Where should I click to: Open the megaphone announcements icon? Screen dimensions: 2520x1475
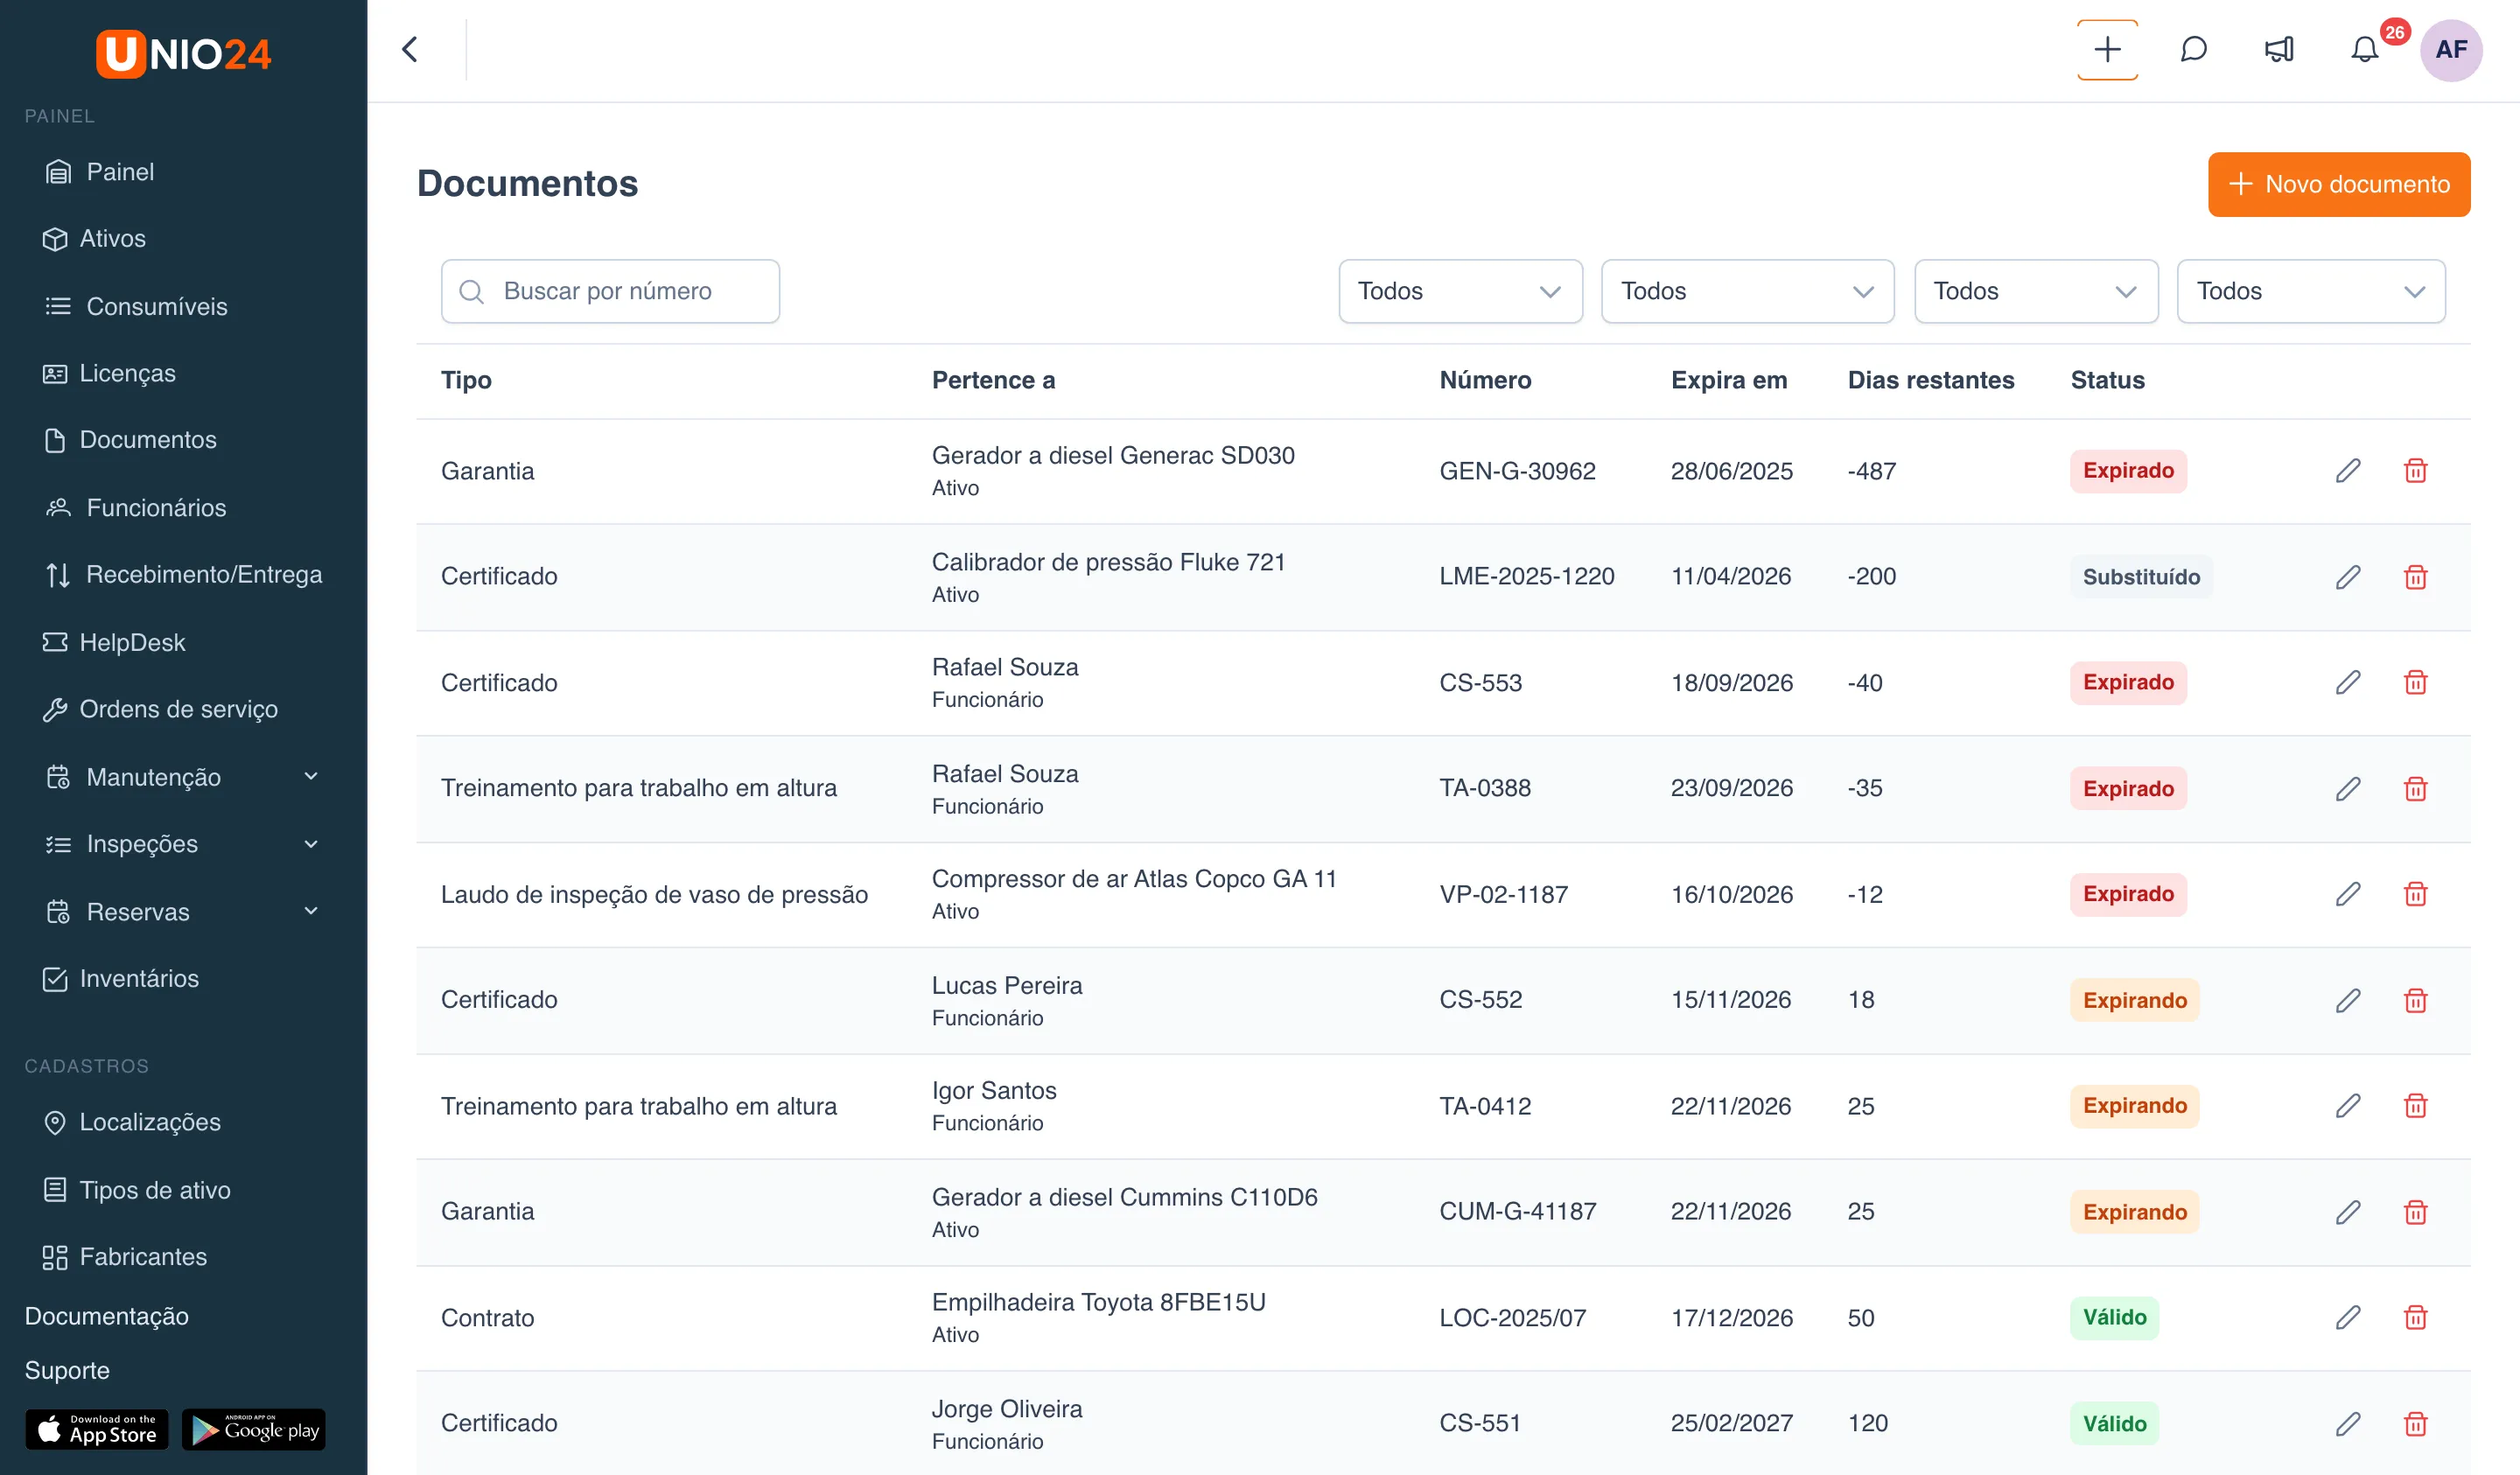[2279, 49]
